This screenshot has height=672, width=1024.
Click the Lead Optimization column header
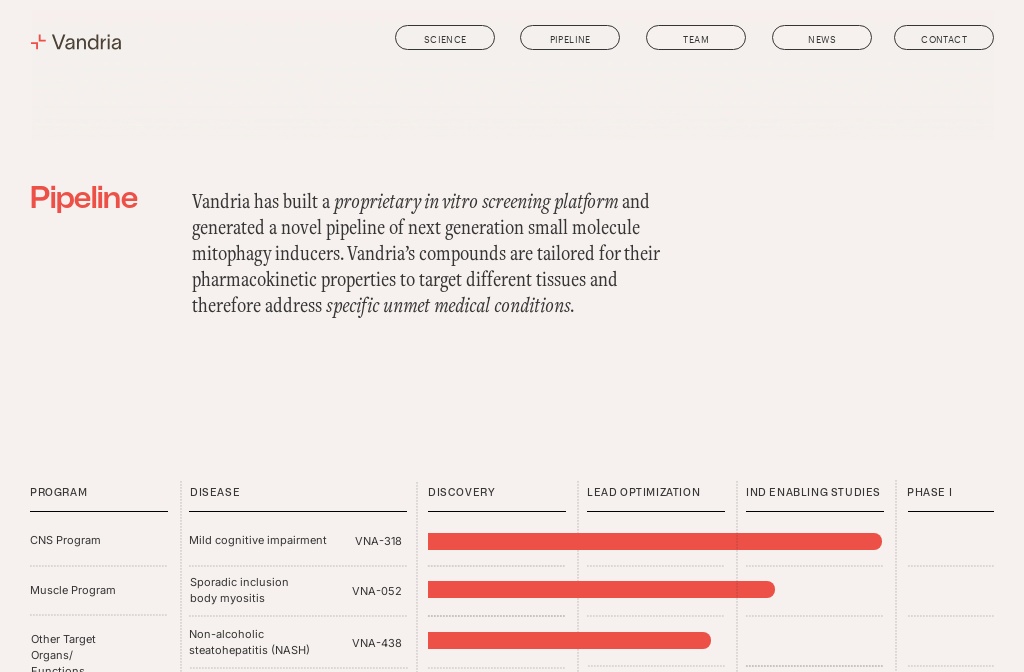tap(644, 492)
